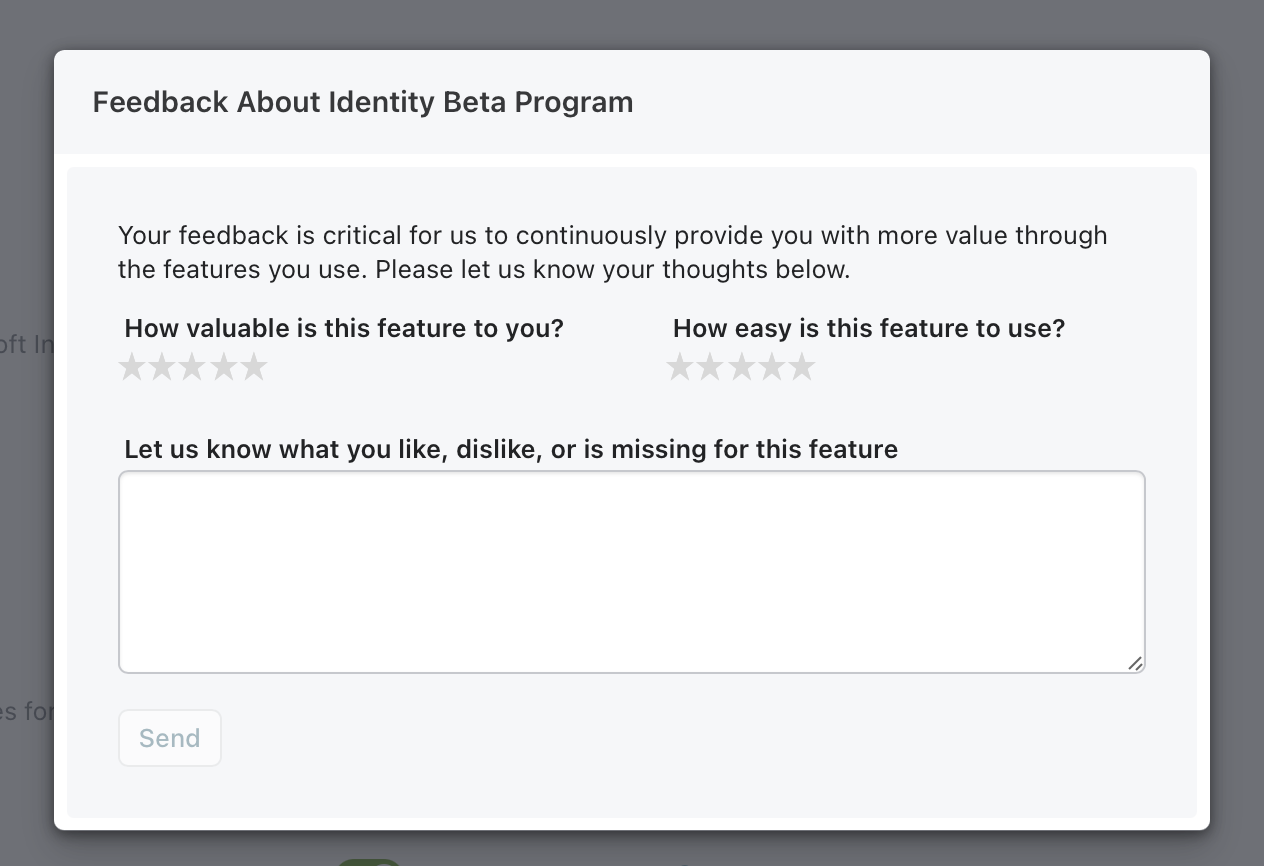Give ease of use two stars

(710, 367)
